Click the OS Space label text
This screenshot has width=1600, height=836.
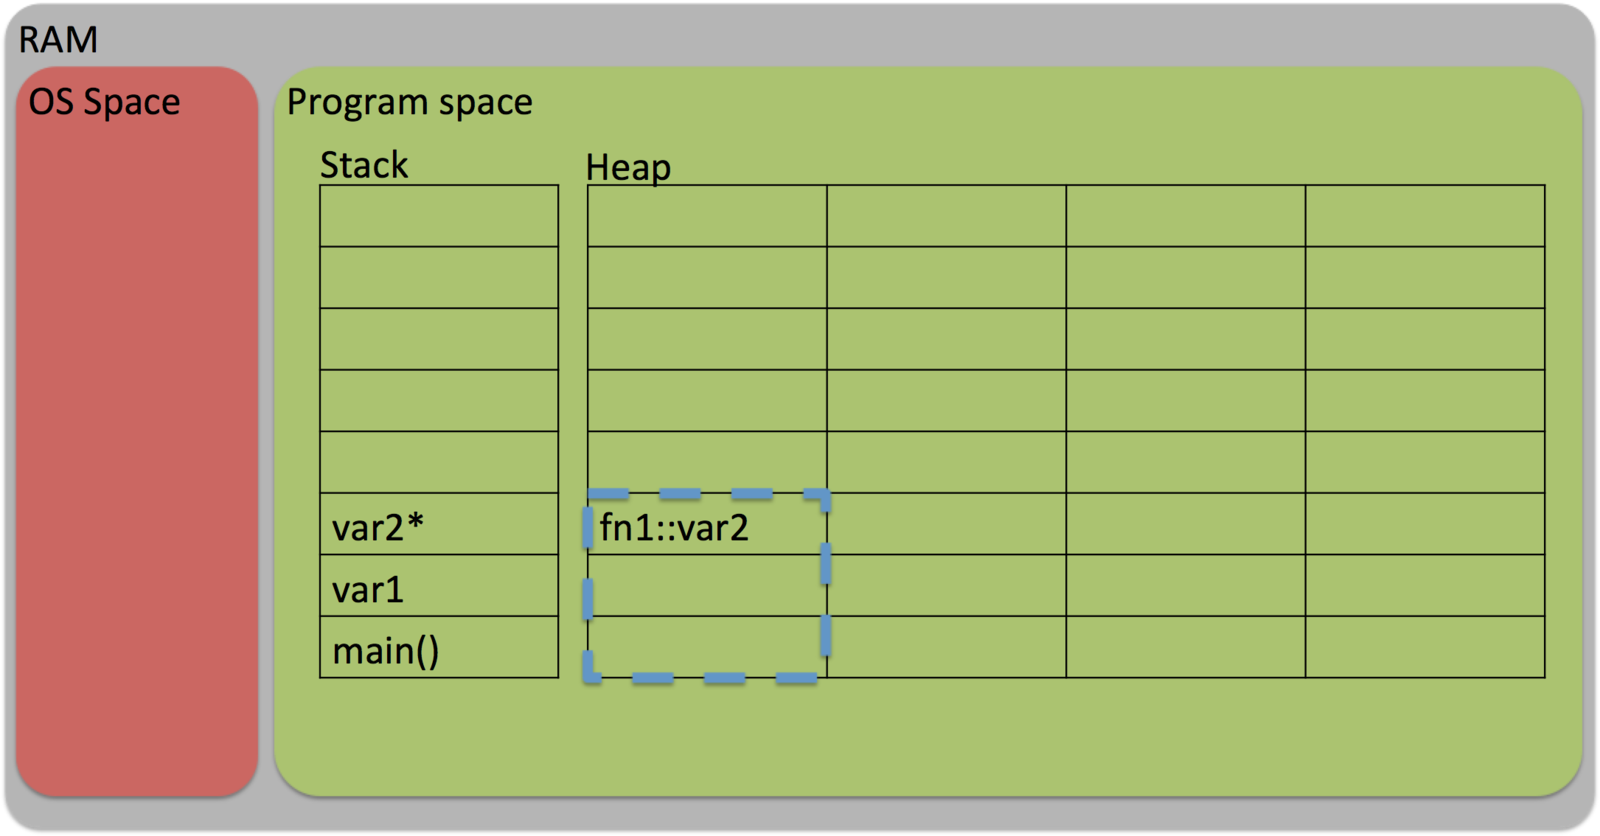[x=104, y=102]
